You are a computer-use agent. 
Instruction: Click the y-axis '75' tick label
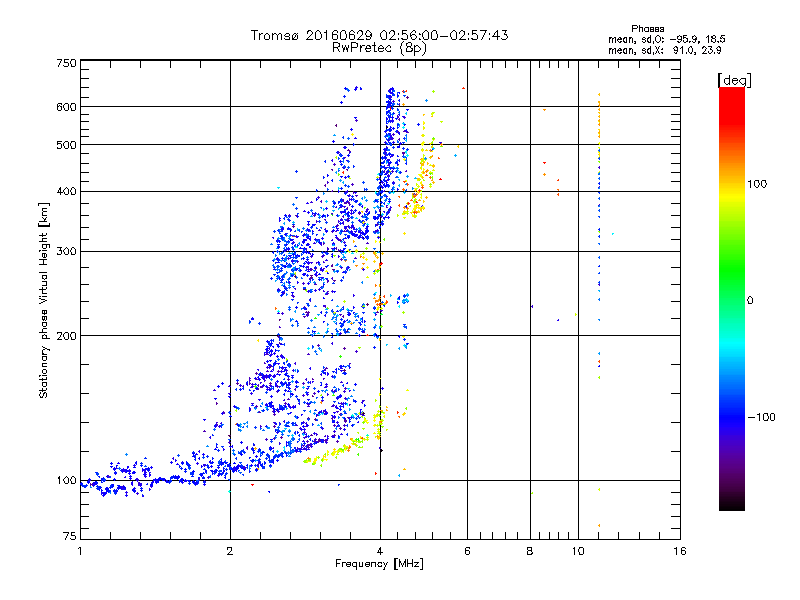(70, 536)
